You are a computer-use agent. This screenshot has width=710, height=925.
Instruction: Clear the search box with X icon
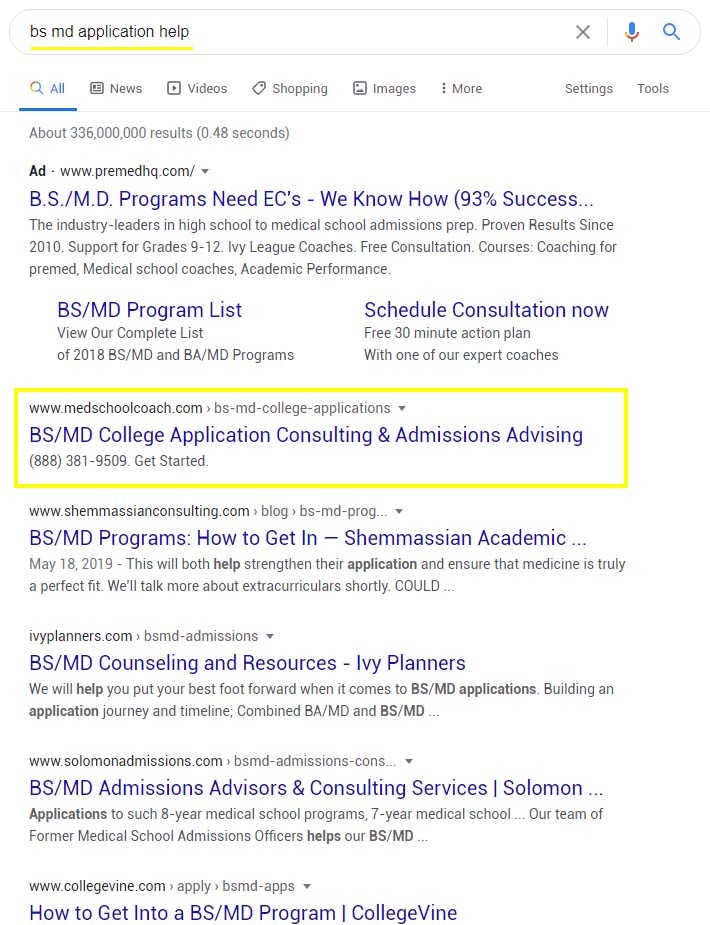click(x=583, y=32)
